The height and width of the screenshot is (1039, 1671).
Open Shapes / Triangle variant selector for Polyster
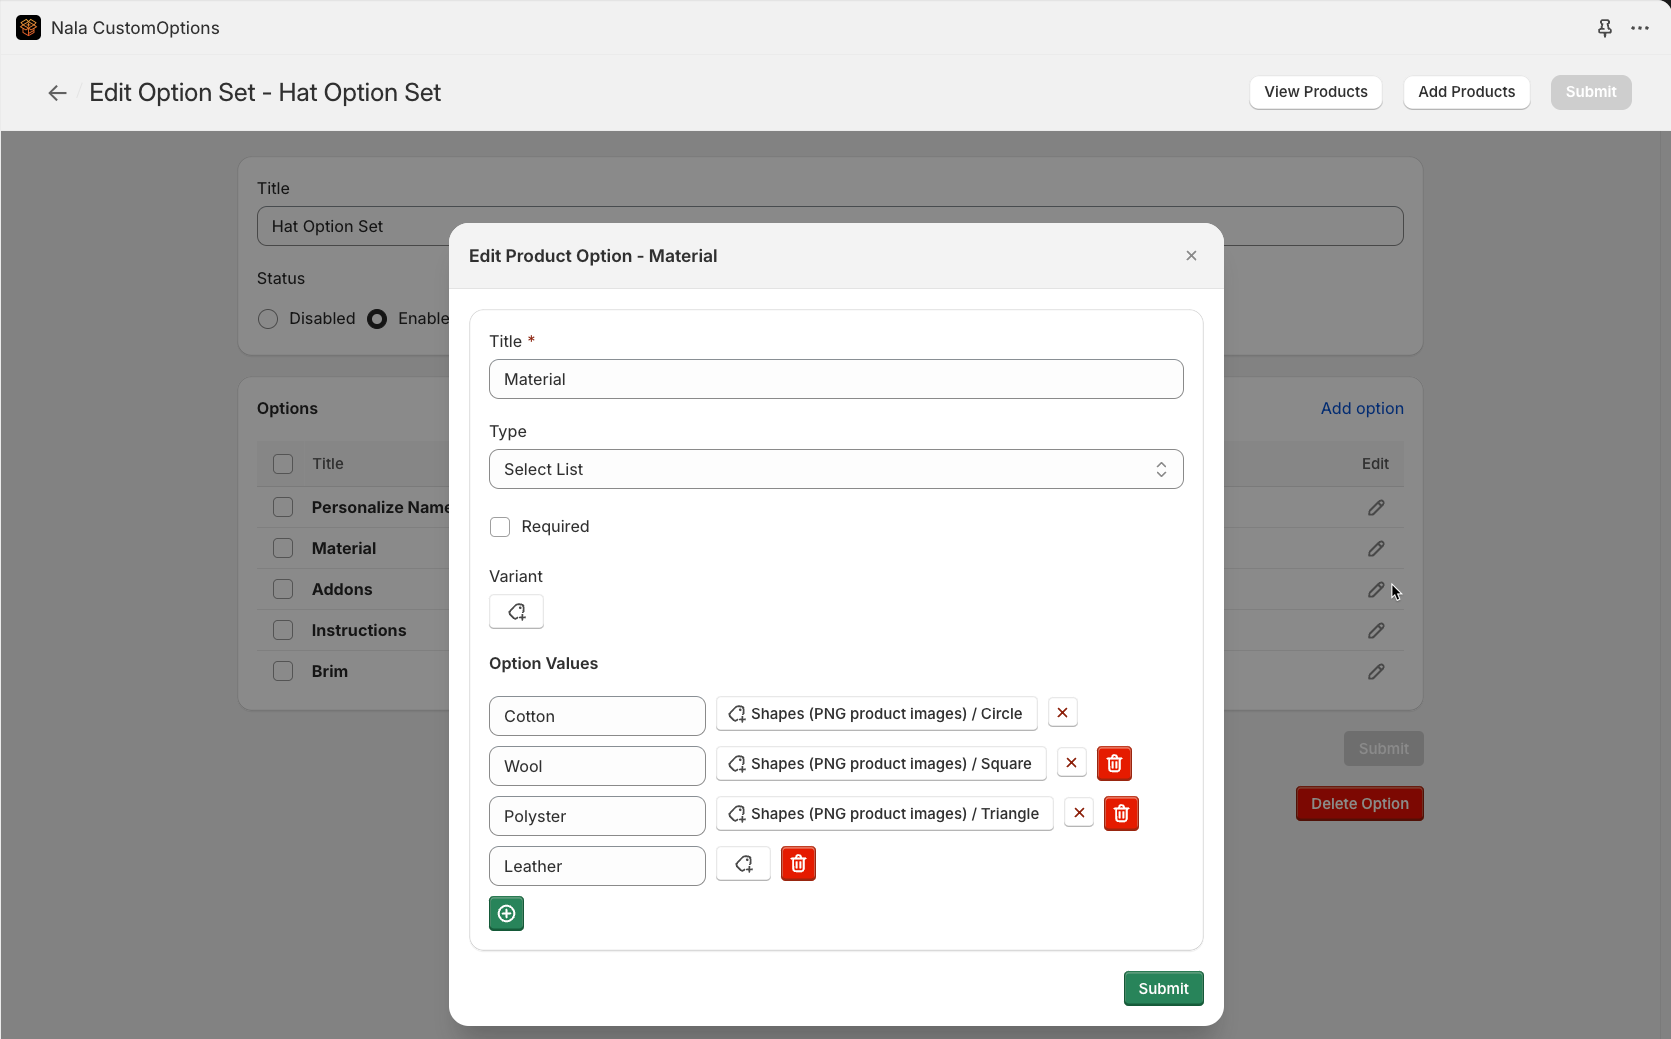click(884, 814)
